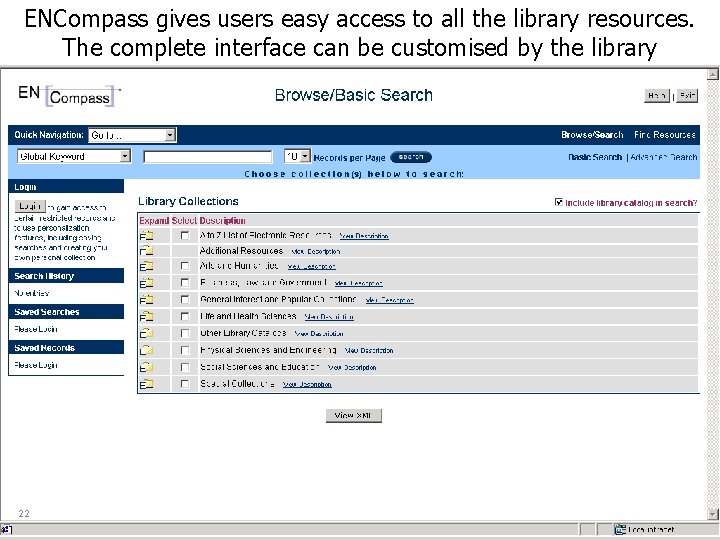Screen dimensions: 720x540
Task: Expand the General Interest and Popular Collections folder
Action: click(146, 300)
